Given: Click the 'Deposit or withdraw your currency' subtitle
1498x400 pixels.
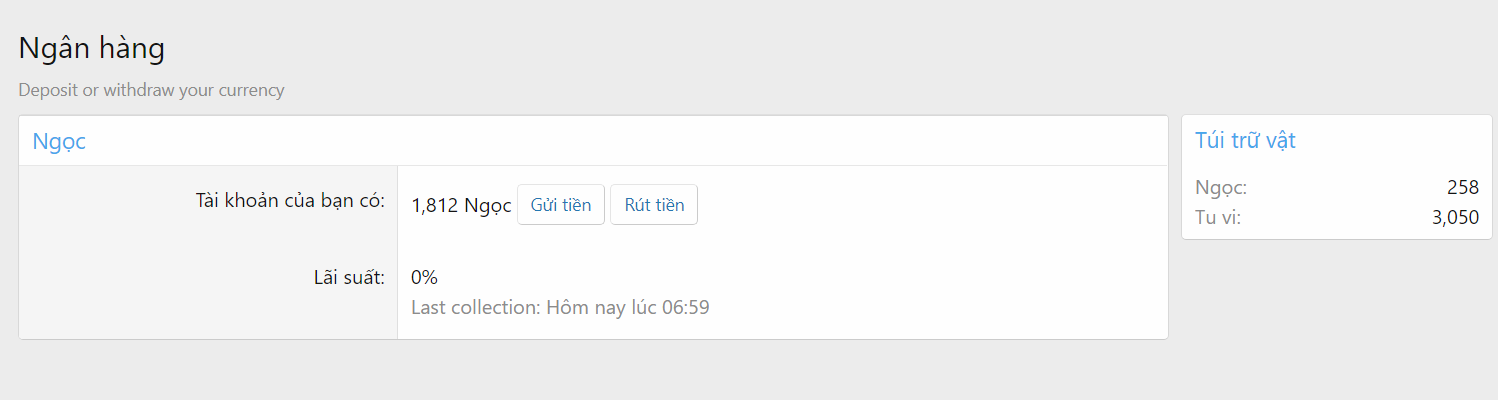Looking at the screenshot, I should click(x=151, y=90).
